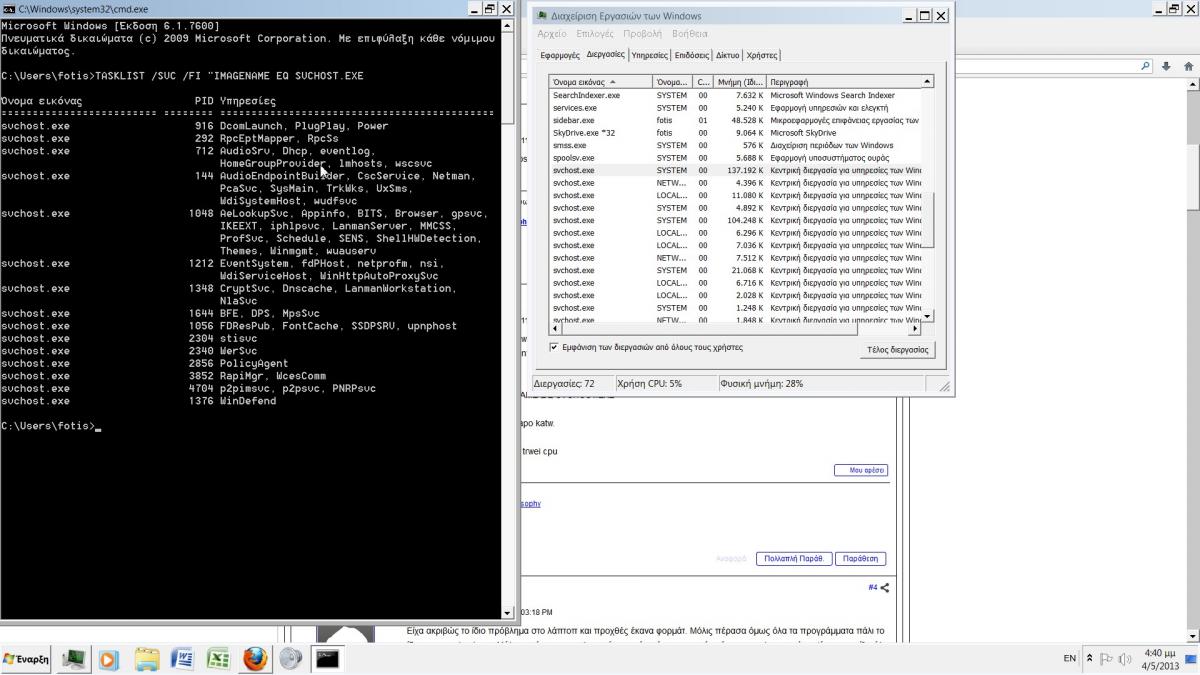Click the EN language indicator in the taskbar
The image size is (1200, 675).
pyautogui.click(x=1070, y=659)
